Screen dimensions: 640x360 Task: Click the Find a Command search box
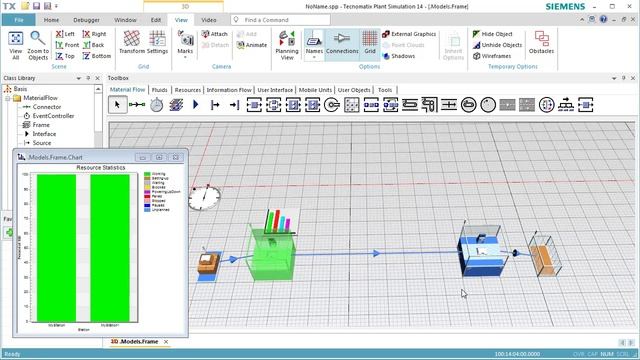(280, 20)
